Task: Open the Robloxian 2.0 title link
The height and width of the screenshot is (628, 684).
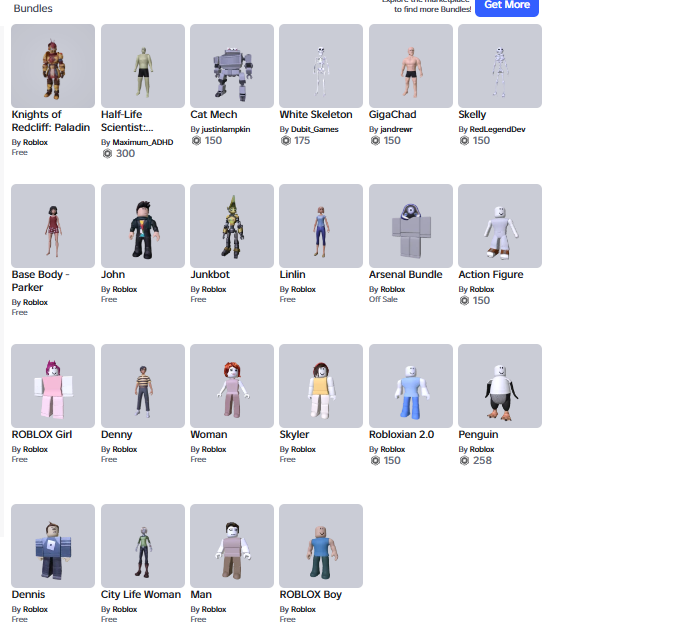Action: pyautogui.click(x=401, y=435)
